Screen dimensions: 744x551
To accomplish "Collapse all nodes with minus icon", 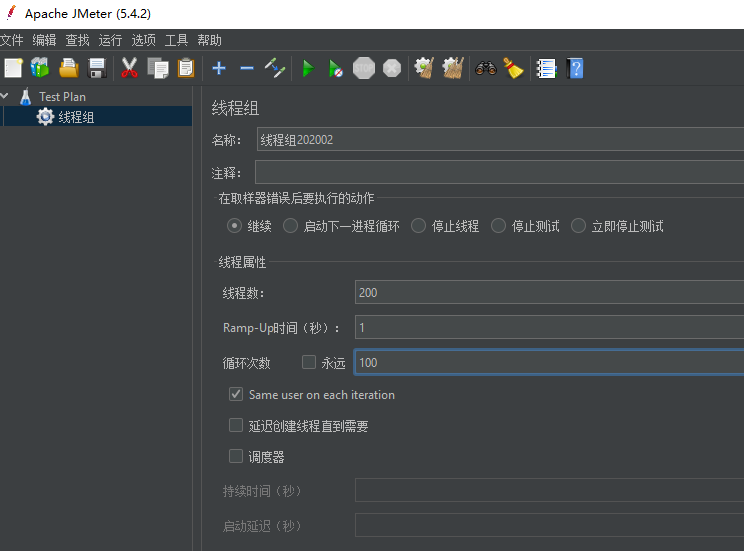I will 246,68.
